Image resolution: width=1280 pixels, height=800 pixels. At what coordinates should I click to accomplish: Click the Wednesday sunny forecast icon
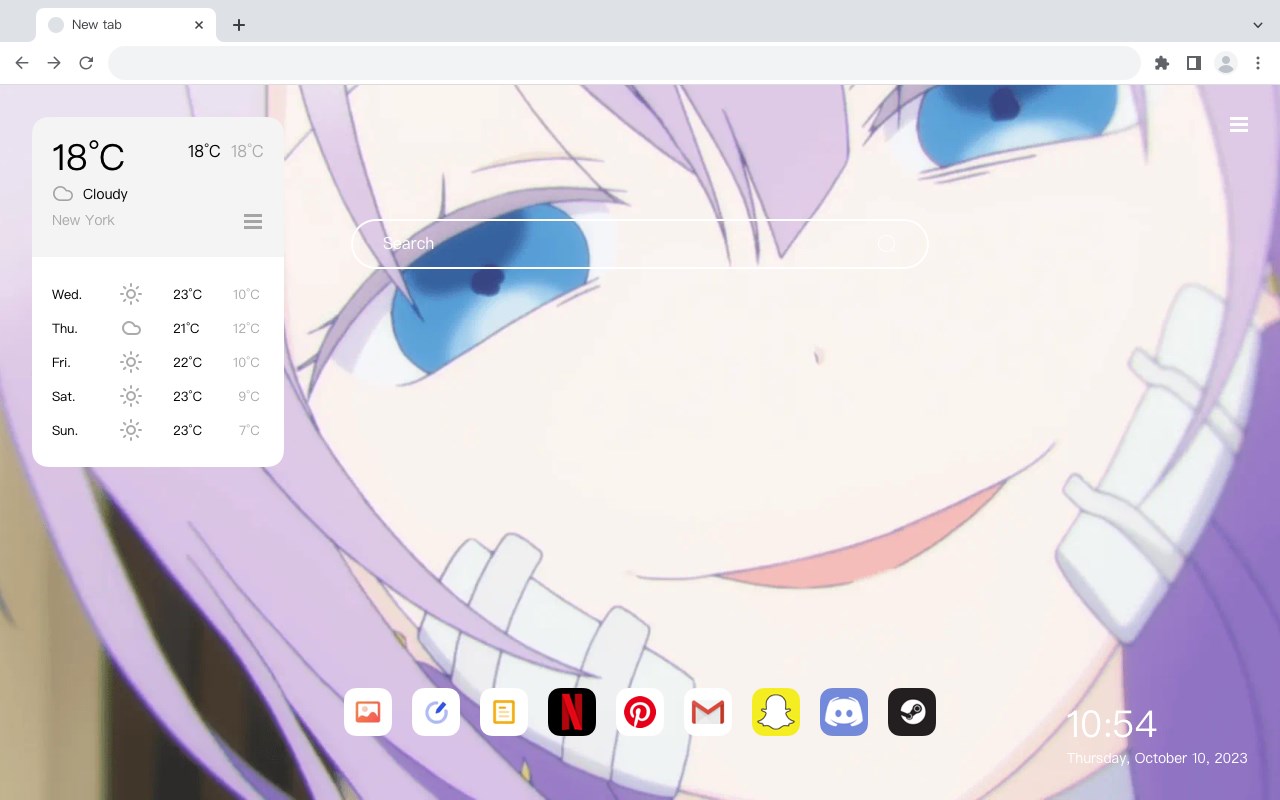click(131, 294)
